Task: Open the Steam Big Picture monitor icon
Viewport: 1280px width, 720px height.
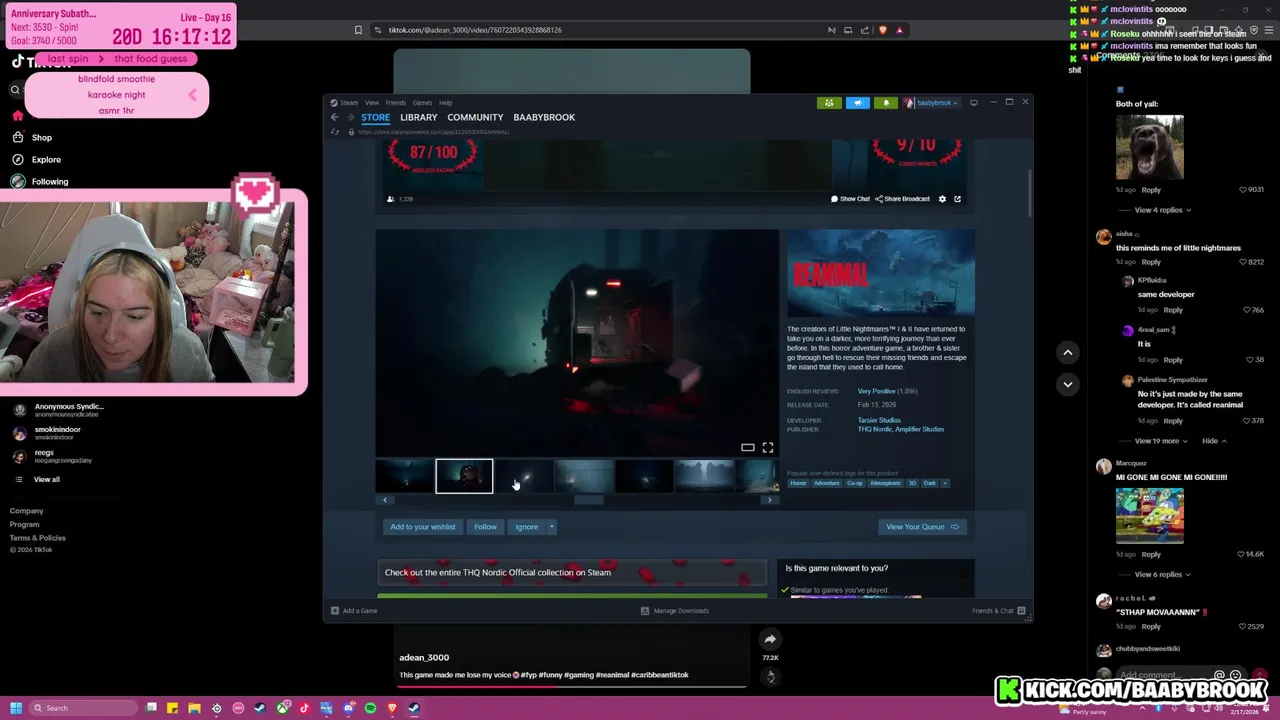Action: coord(973,103)
